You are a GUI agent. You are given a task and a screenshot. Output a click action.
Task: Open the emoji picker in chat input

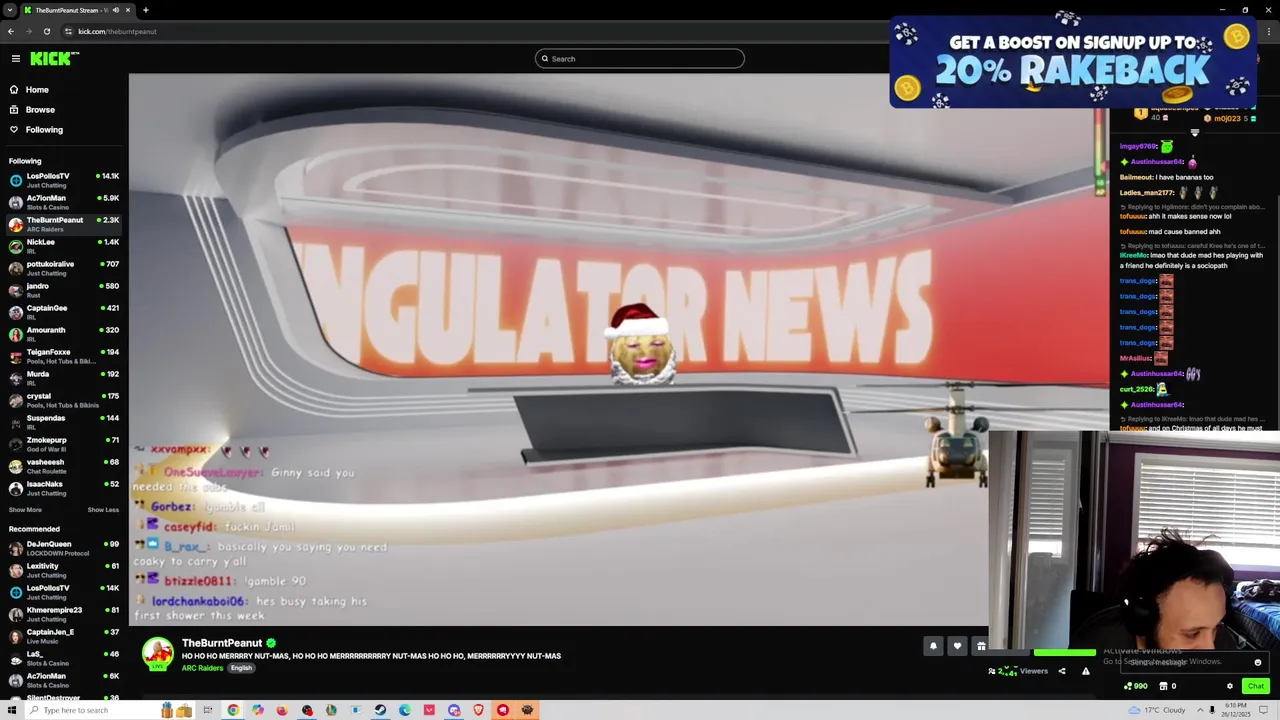pyautogui.click(x=1258, y=662)
